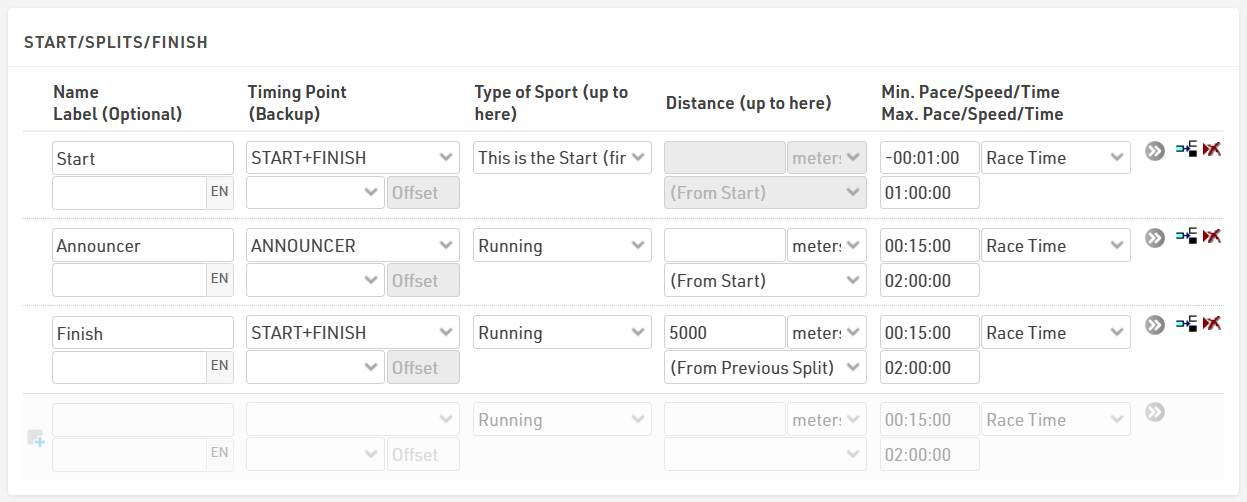Click the Start row's max time field showing 01:00:00
The width and height of the screenshot is (1247, 502).
pos(929,193)
